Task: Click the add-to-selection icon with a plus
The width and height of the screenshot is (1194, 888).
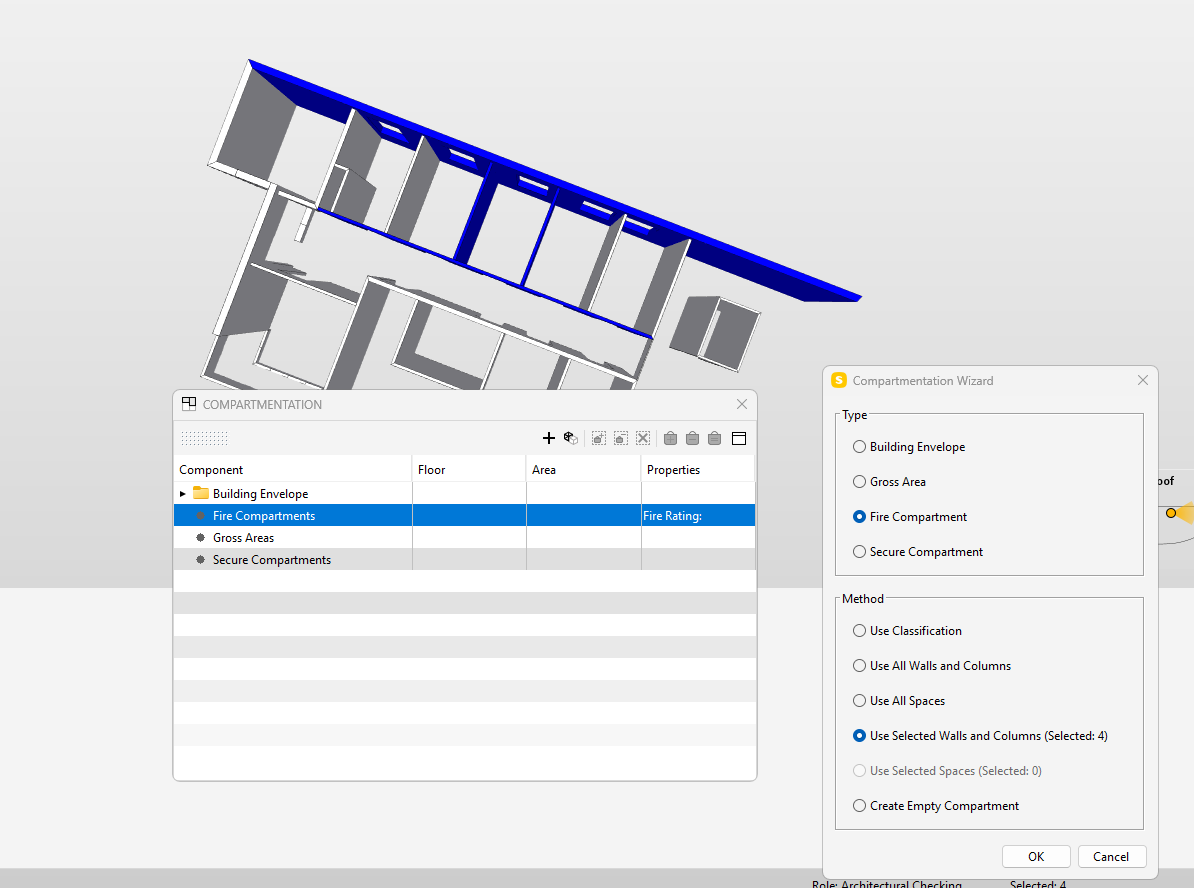Action: (599, 438)
